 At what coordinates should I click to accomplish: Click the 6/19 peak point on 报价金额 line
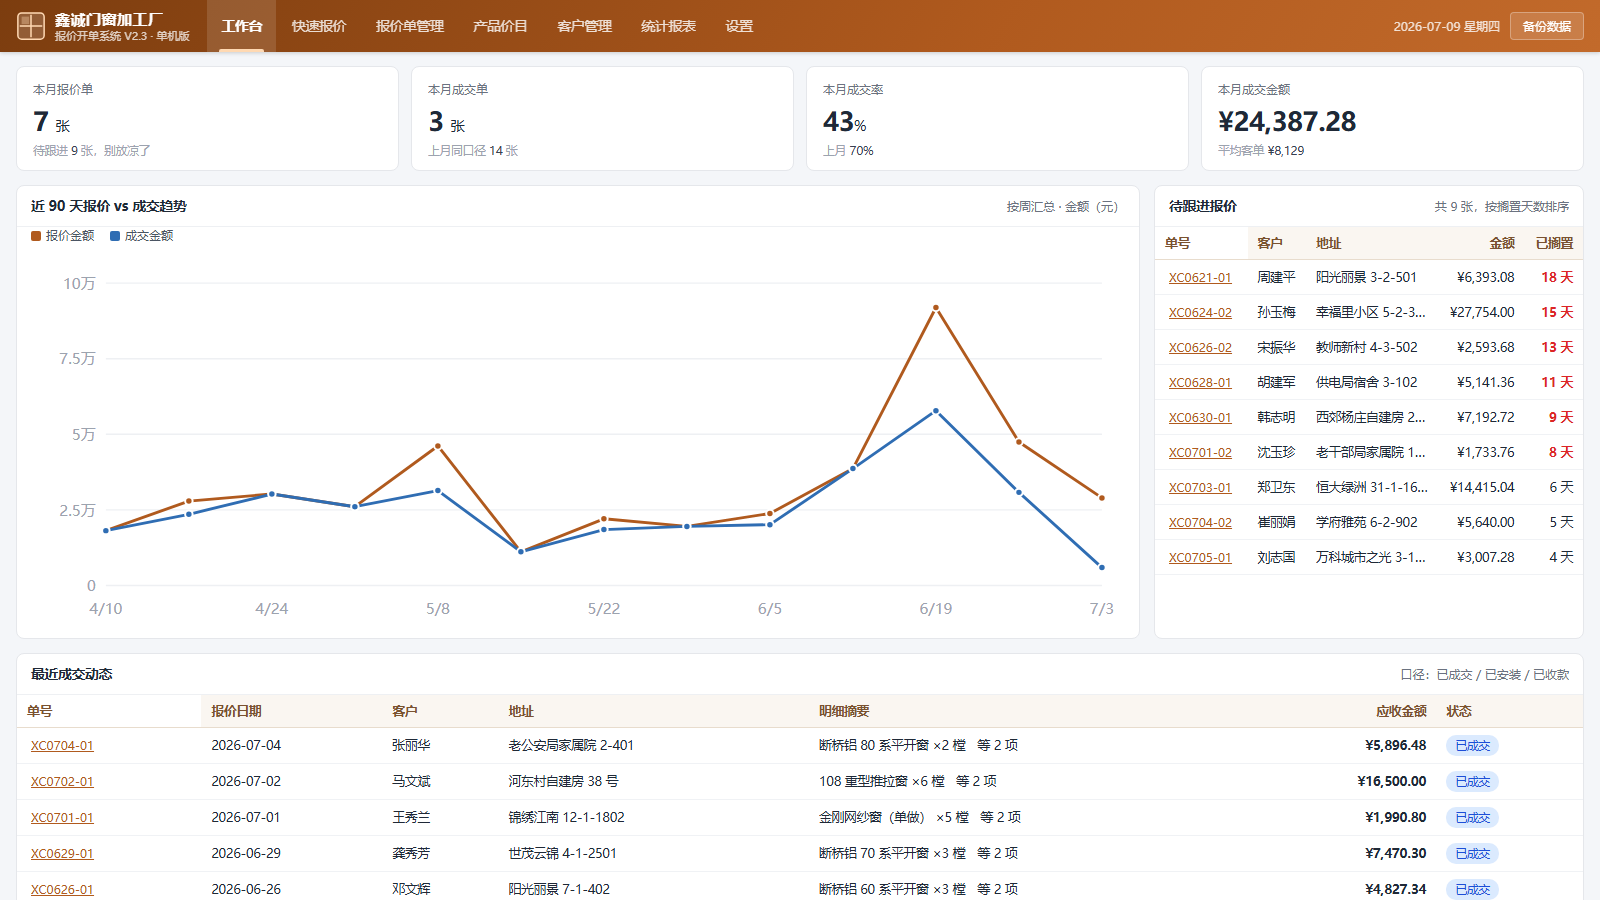click(x=936, y=308)
